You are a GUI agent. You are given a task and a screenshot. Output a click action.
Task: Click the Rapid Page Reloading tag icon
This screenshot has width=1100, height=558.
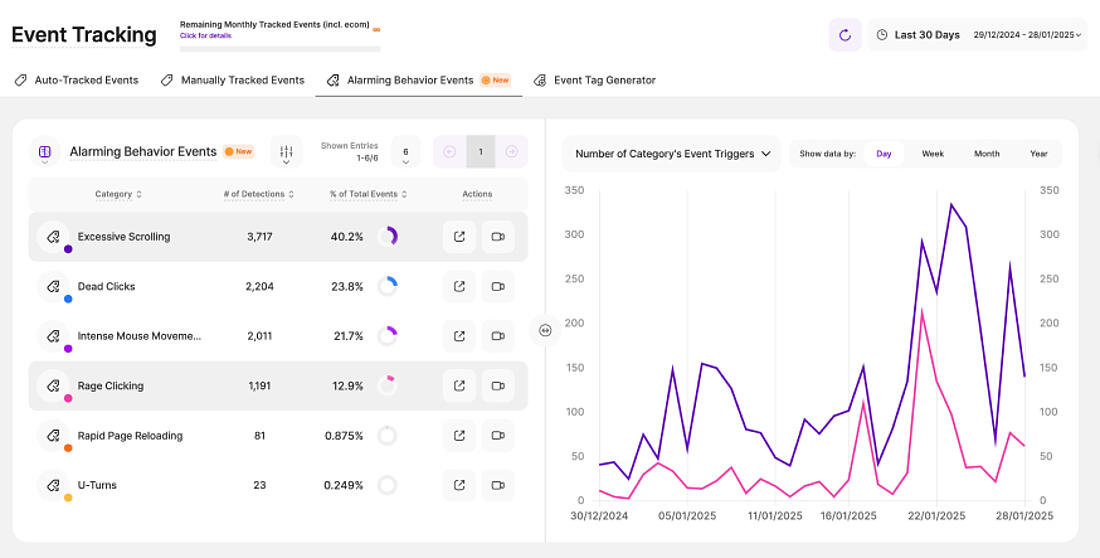[53, 435]
